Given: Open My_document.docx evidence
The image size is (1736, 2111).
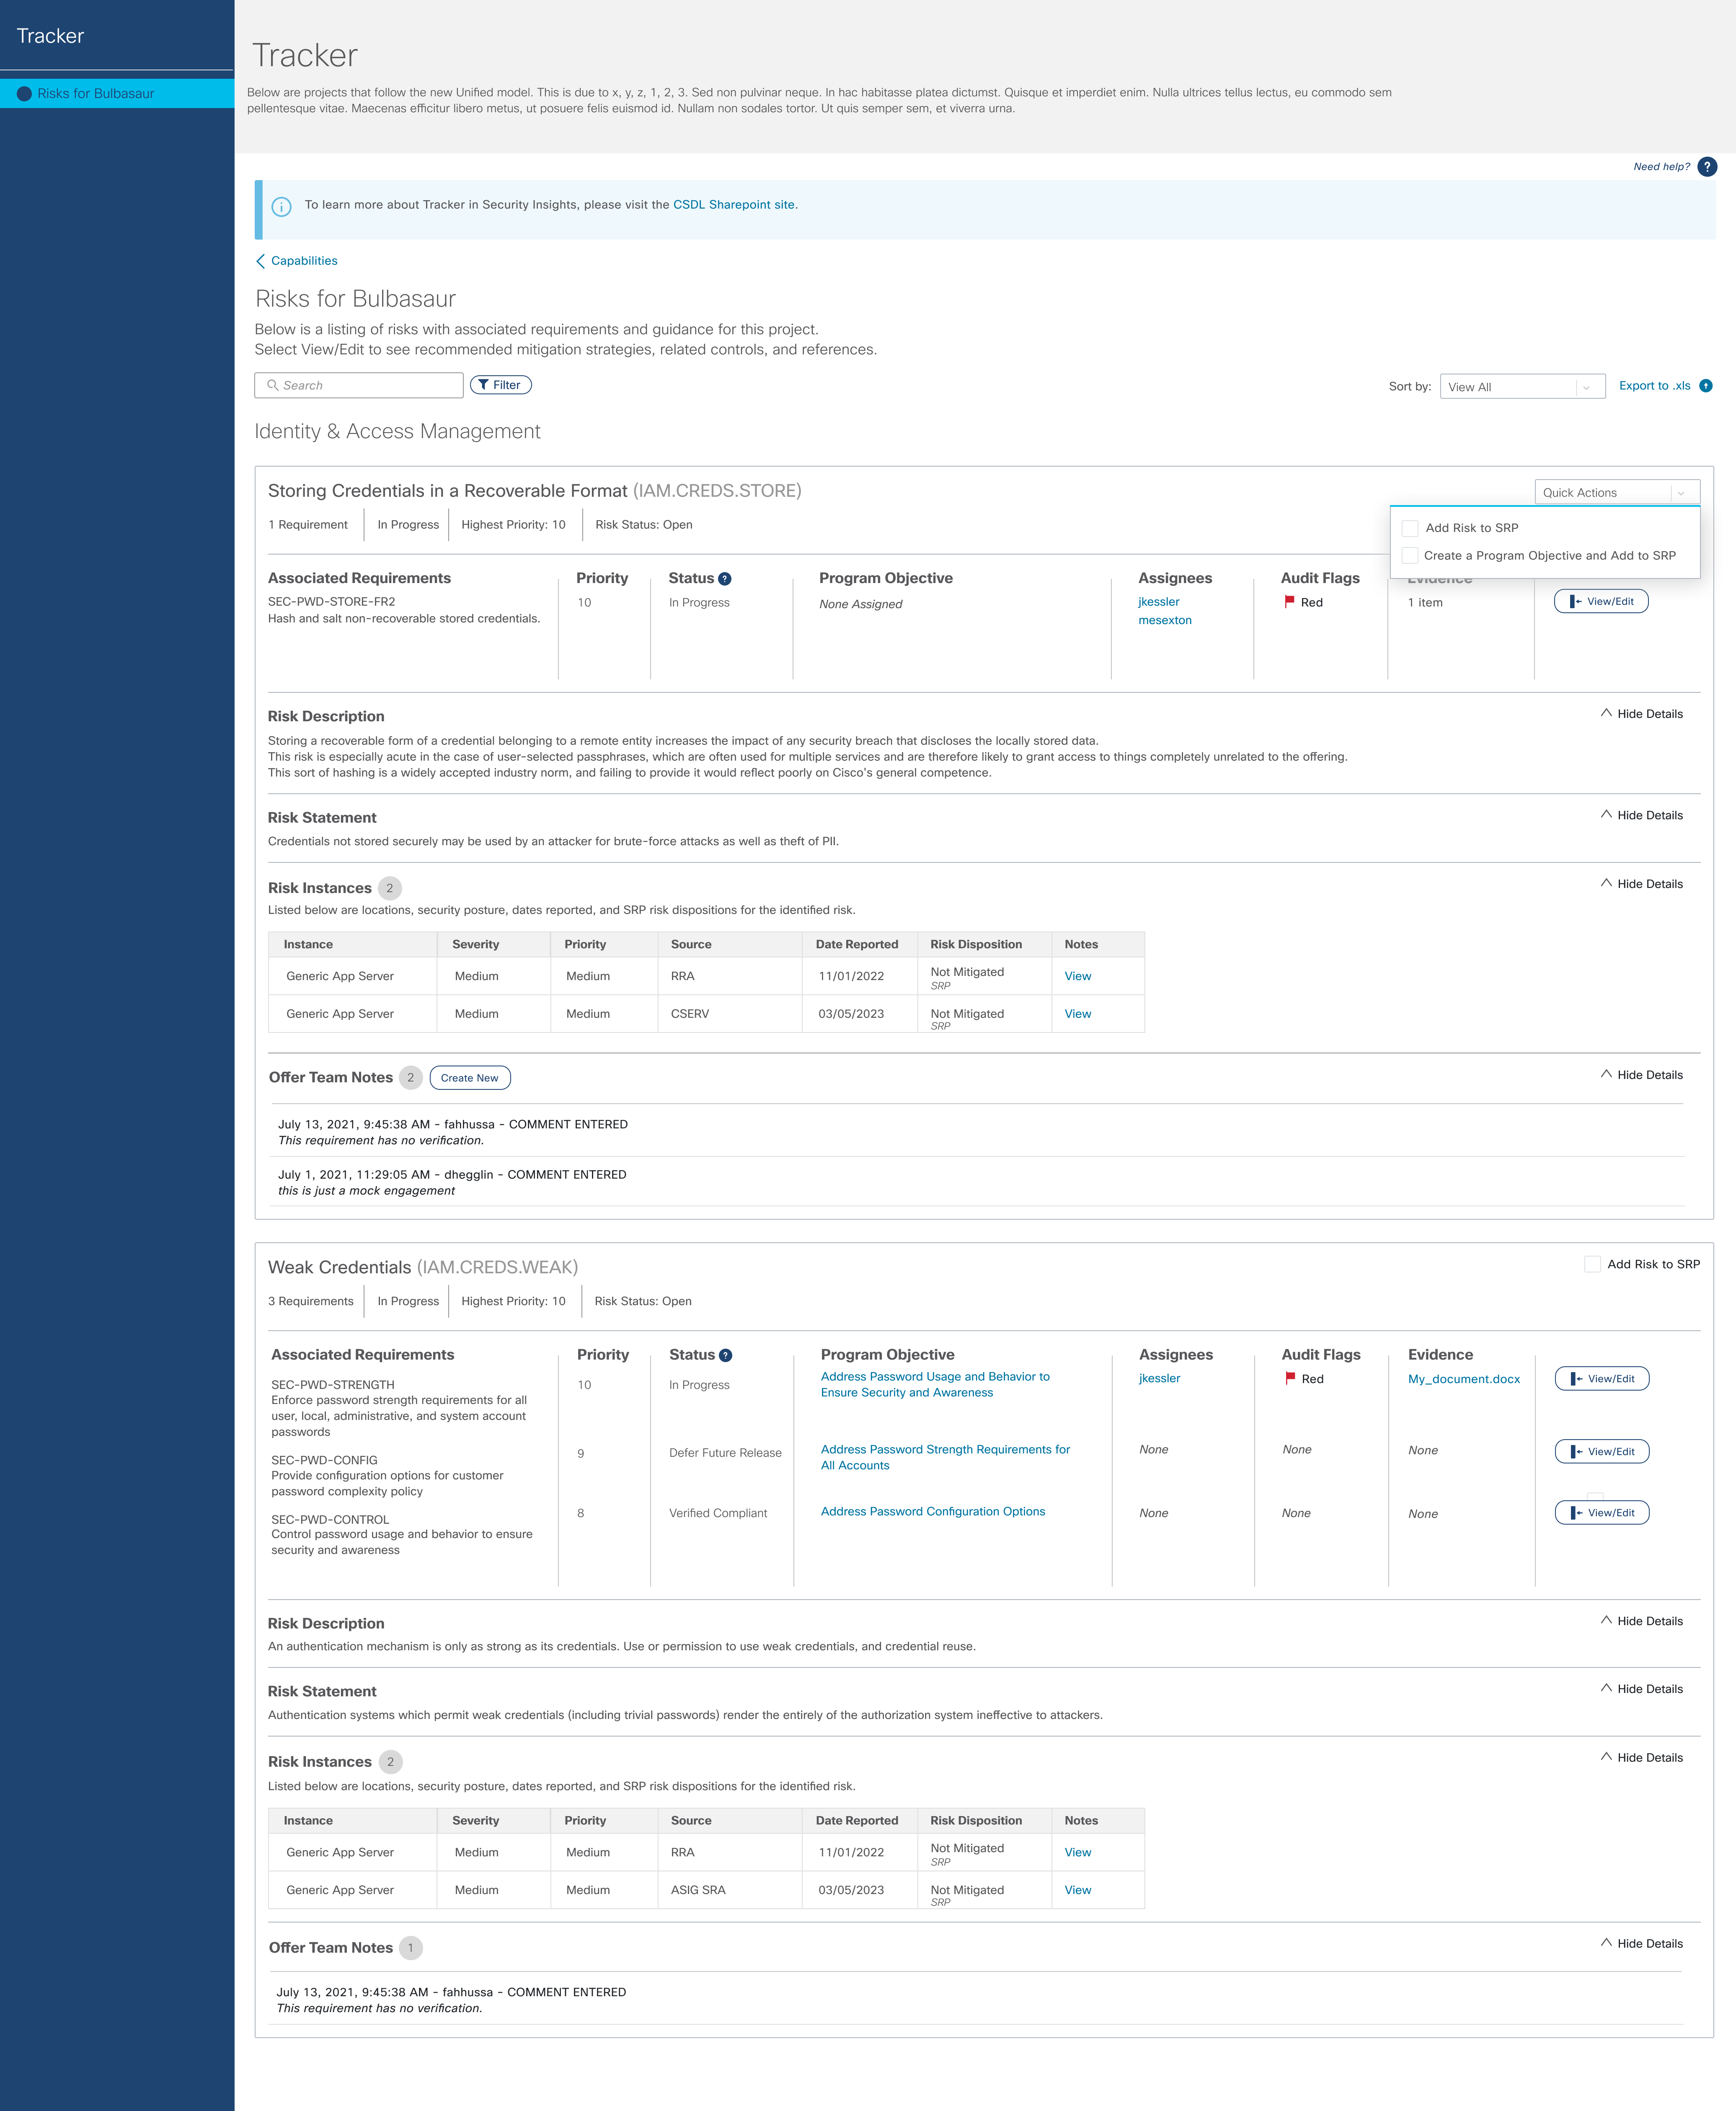Looking at the screenshot, I should (1464, 1379).
